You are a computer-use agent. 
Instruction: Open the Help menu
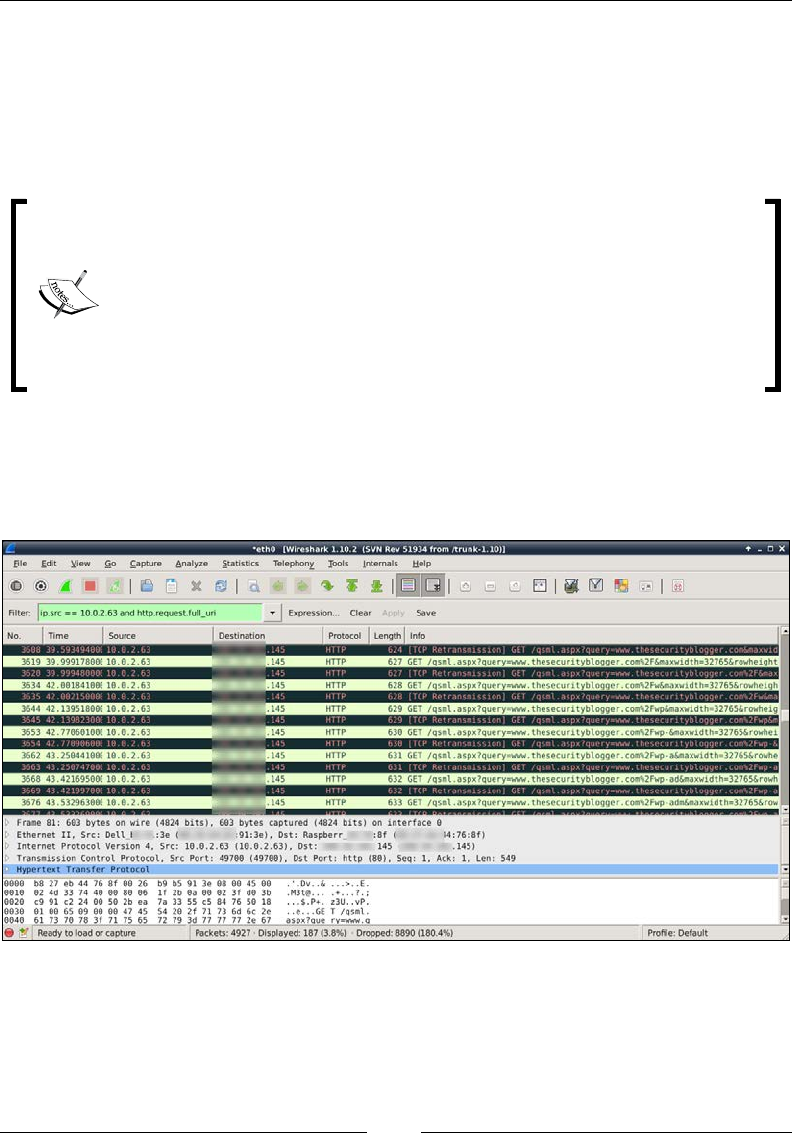tap(422, 563)
